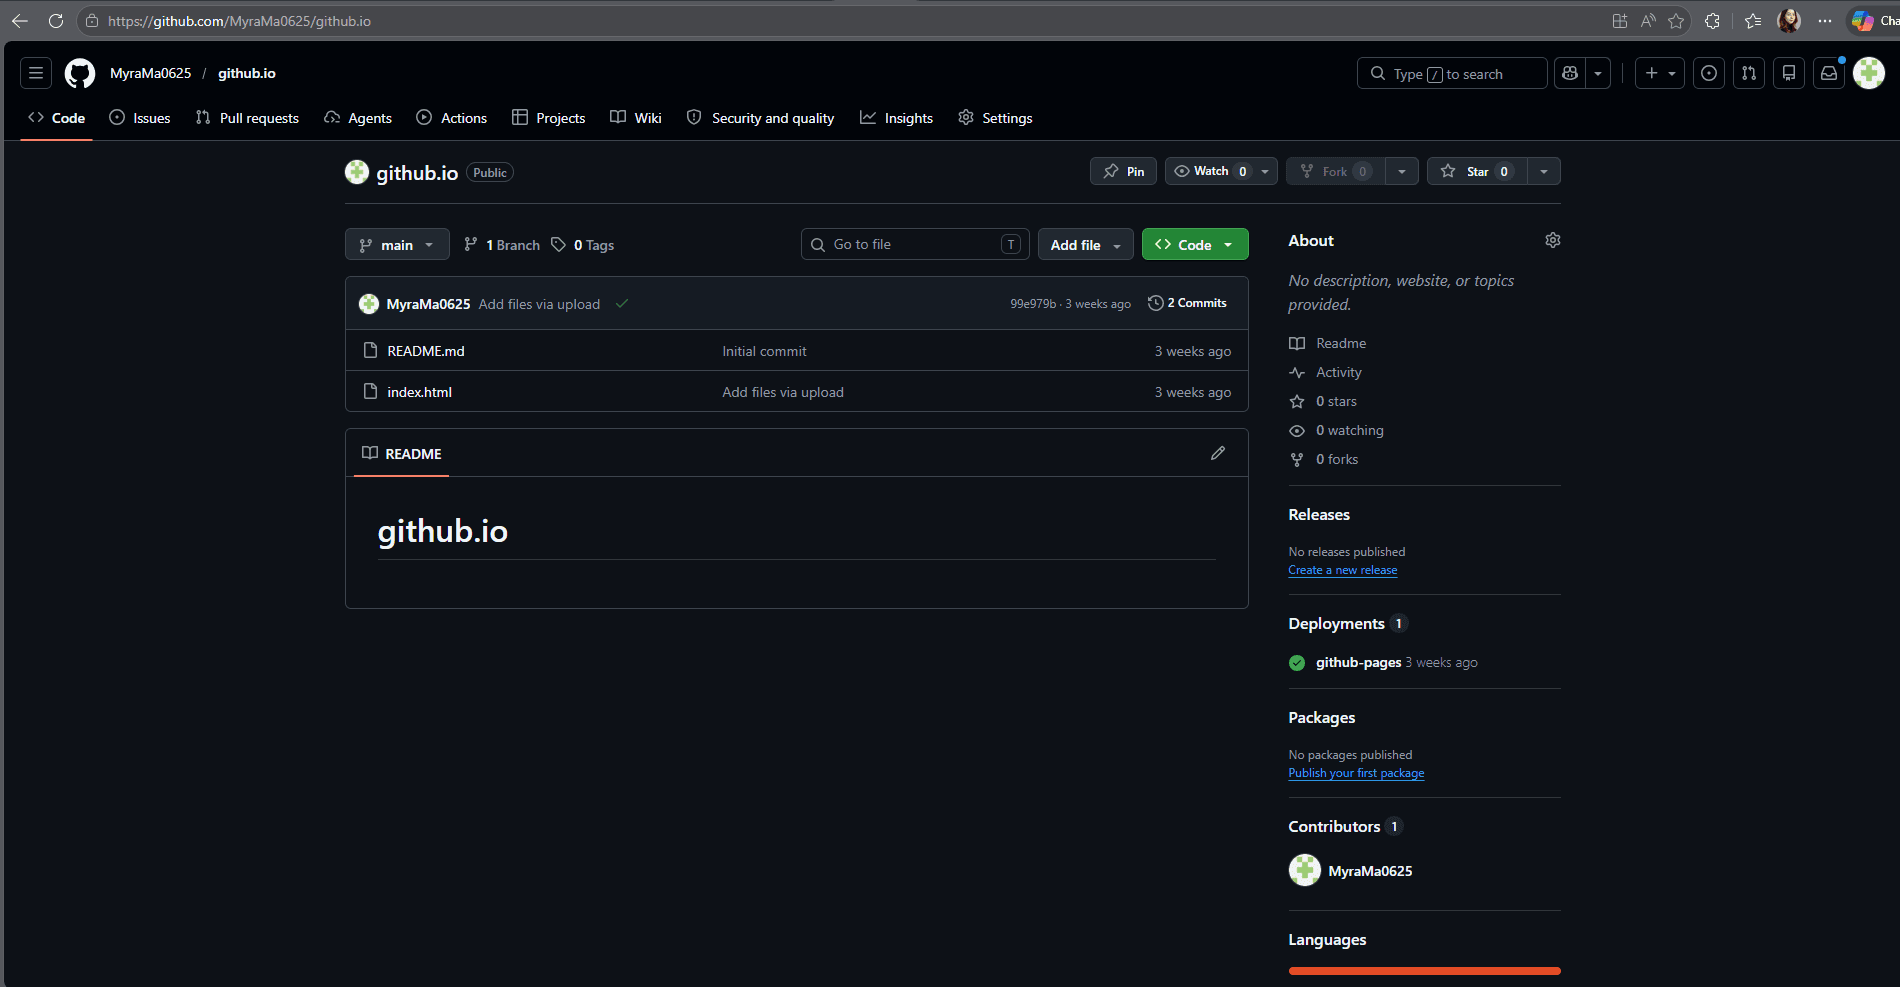Open the repositories icon in header

(1789, 73)
